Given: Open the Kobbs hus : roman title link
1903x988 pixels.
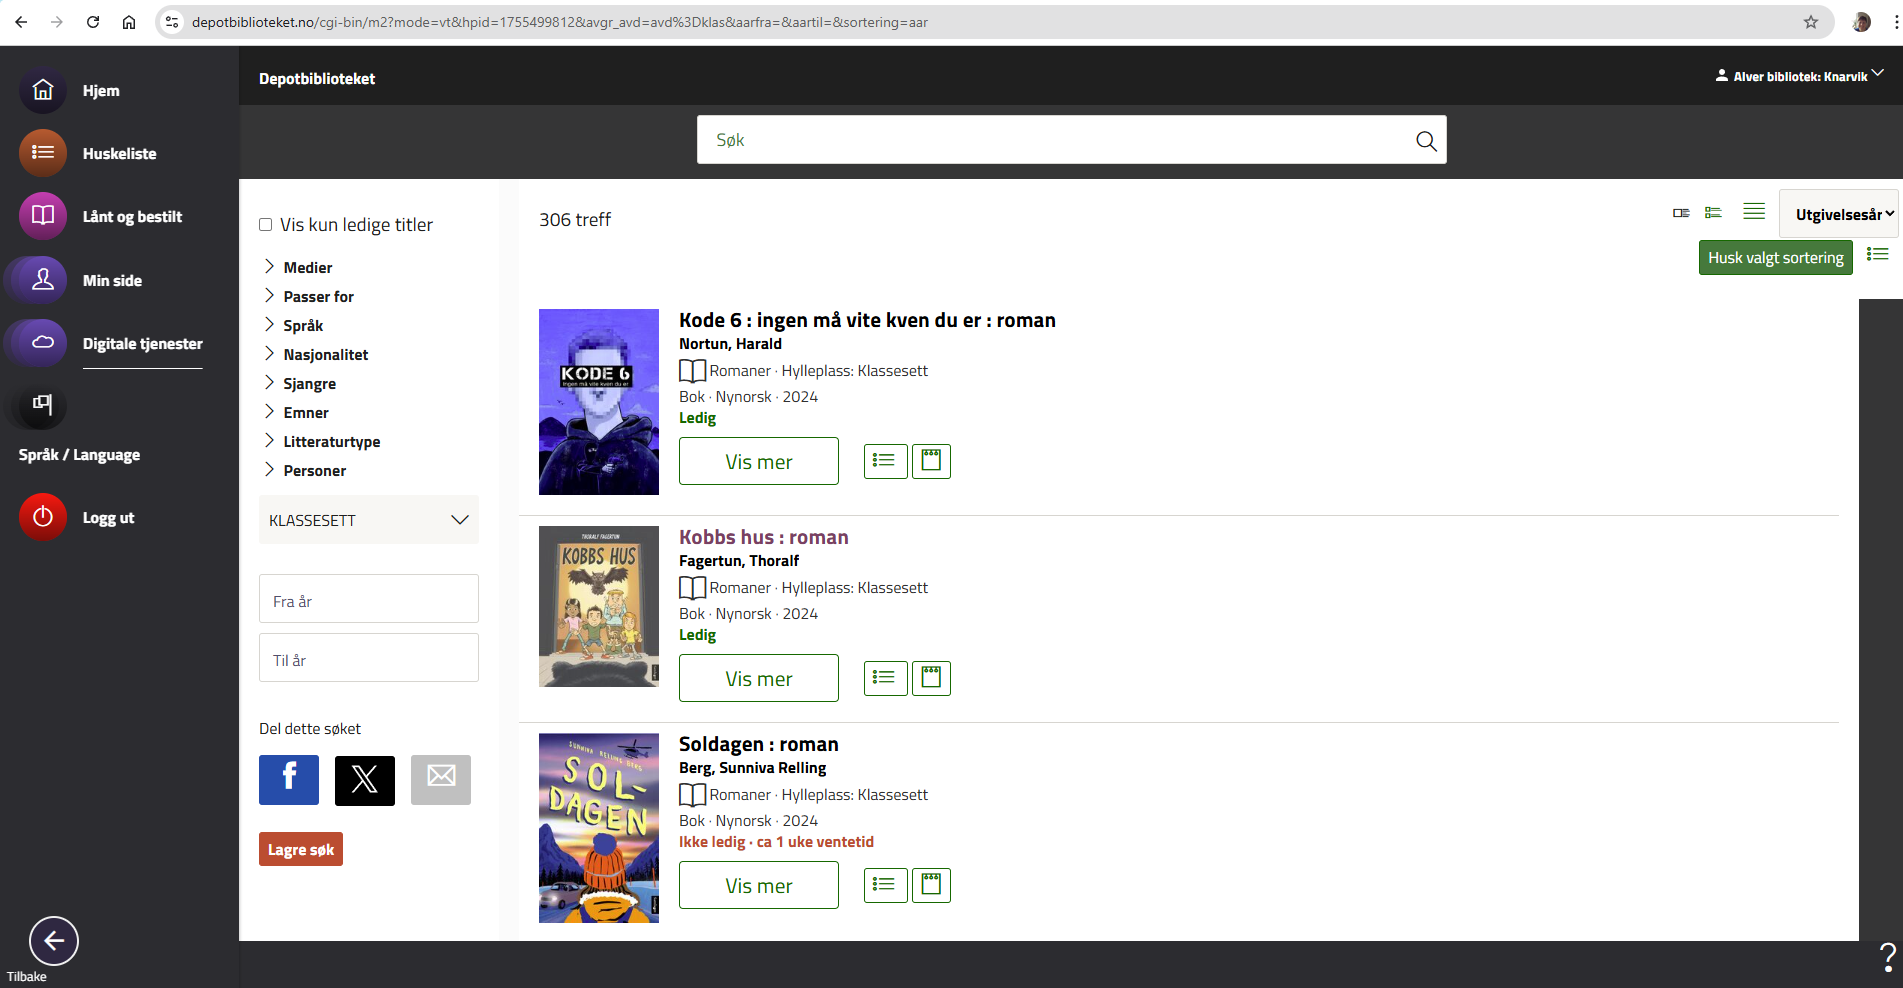Looking at the screenshot, I should (764, 537).
